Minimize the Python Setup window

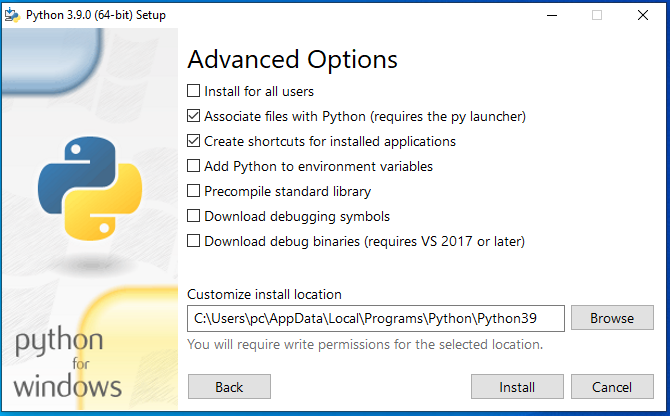[x=551, y=15]
